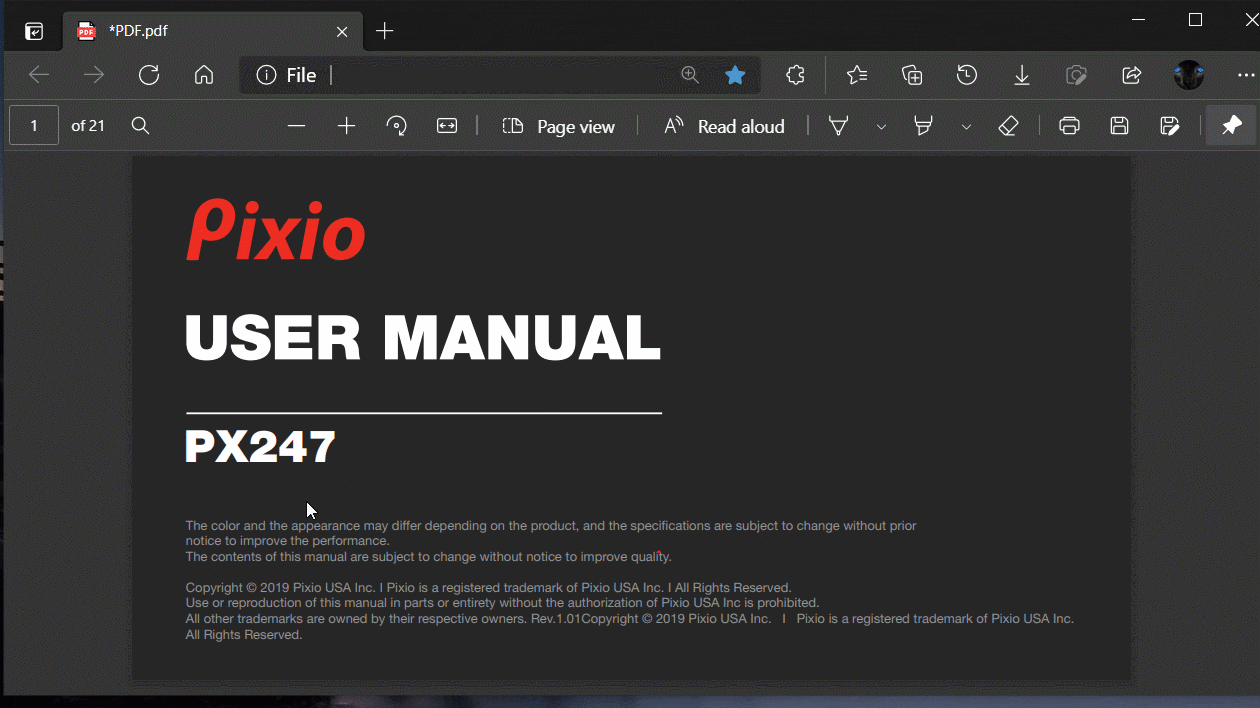This screenshot has width=1260, height=708.
Task: Click the Fit to width icon
Action: pyautogui.click(x=447, y=126)
